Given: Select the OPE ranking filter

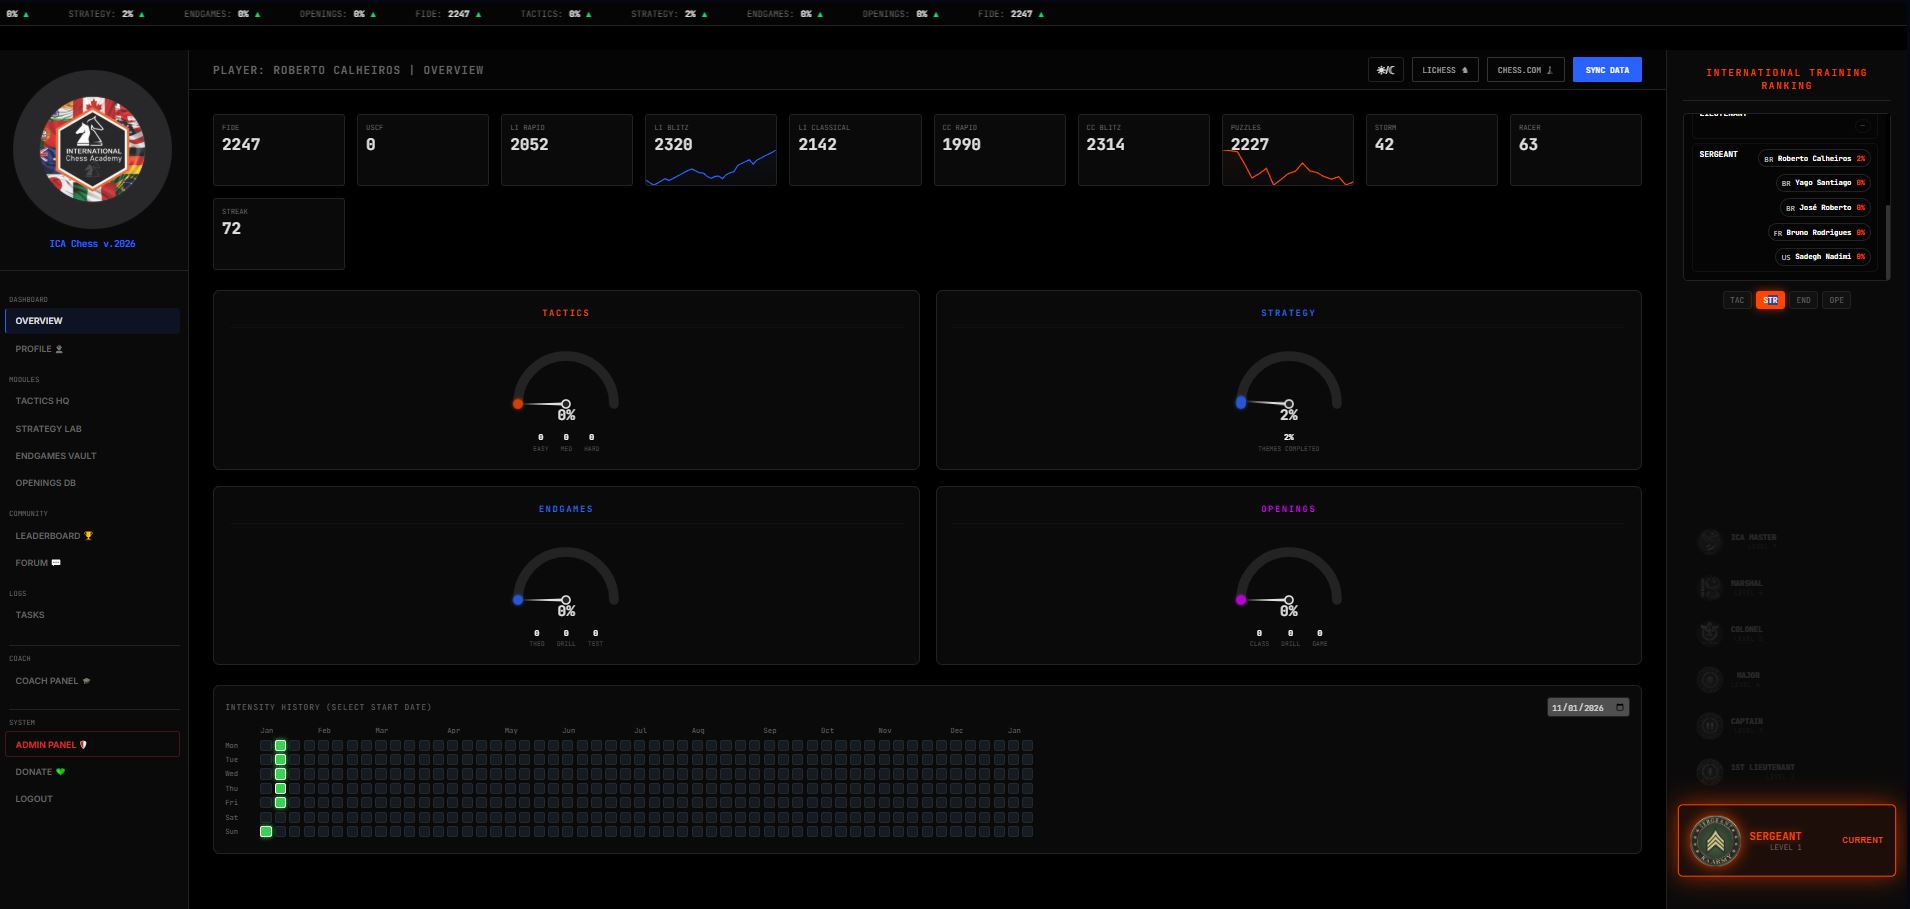Looking at the screenshot, I should click(x=1836, y=300).
